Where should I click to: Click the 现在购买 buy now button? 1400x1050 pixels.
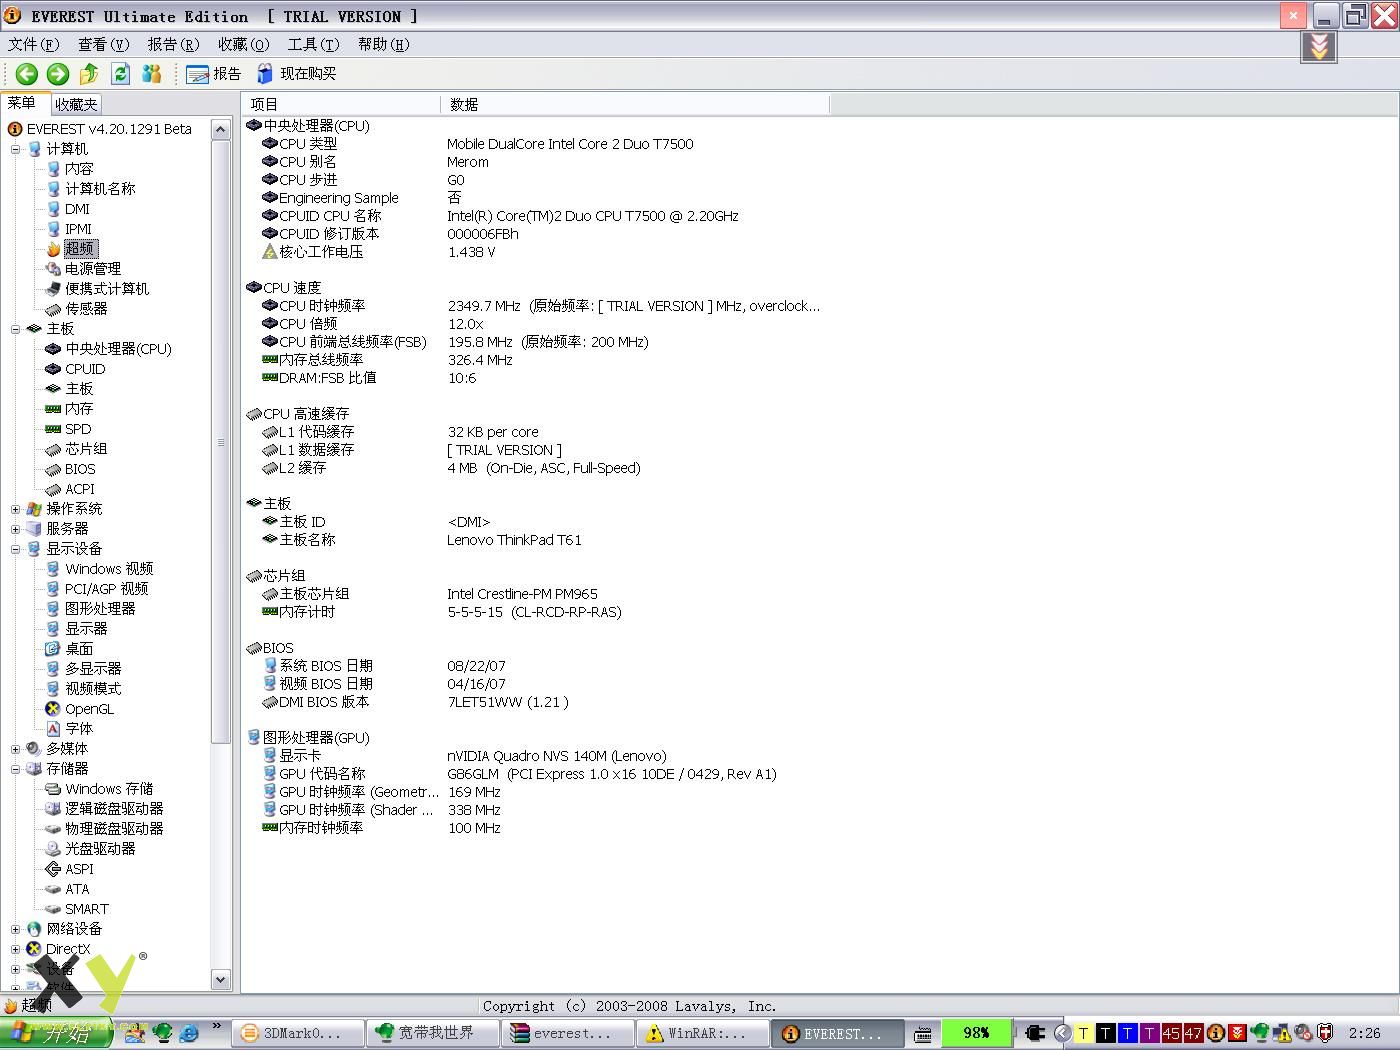pyautogui.click(x=297, y=74)
